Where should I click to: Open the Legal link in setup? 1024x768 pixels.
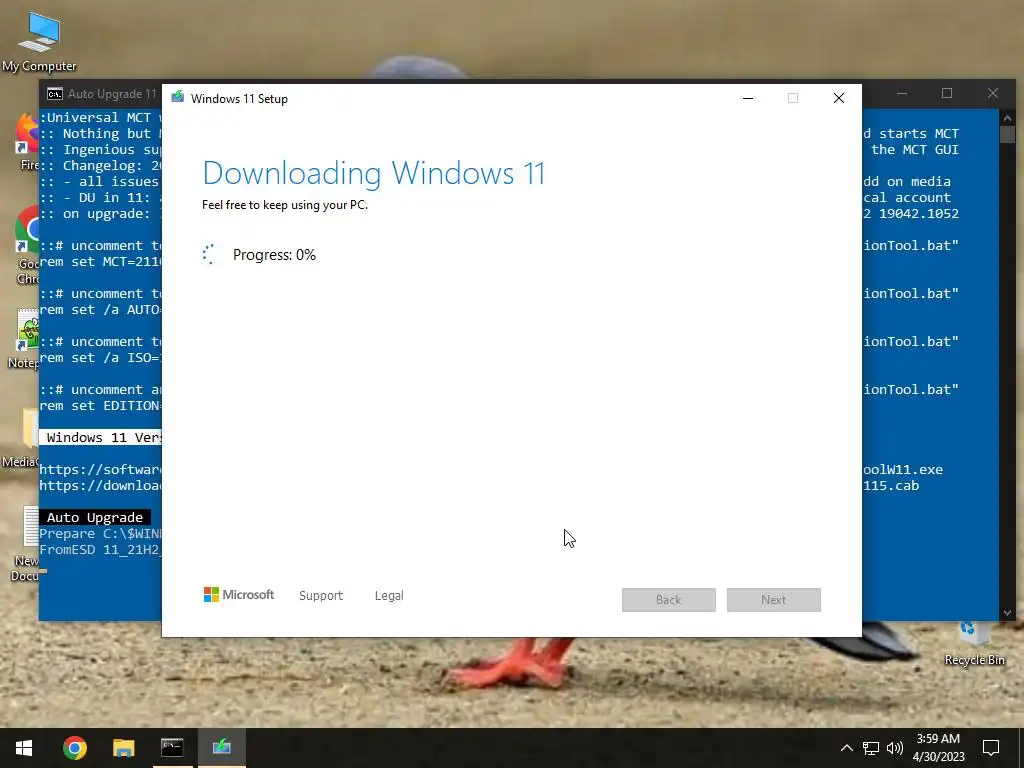click(x=389, y=596)
